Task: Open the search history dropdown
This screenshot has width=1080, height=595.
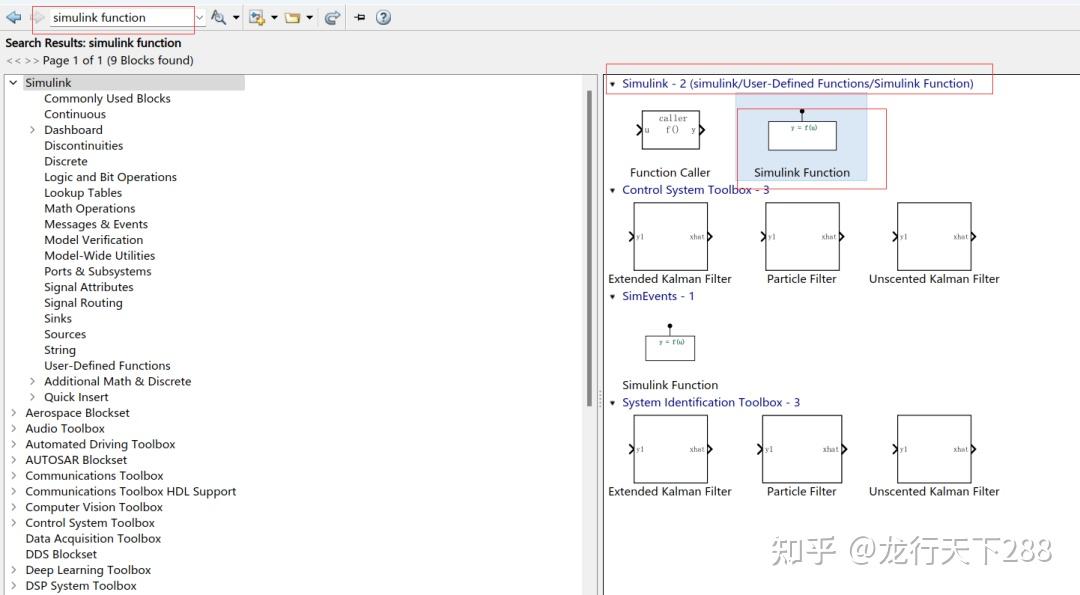Action: pos(200,18)
